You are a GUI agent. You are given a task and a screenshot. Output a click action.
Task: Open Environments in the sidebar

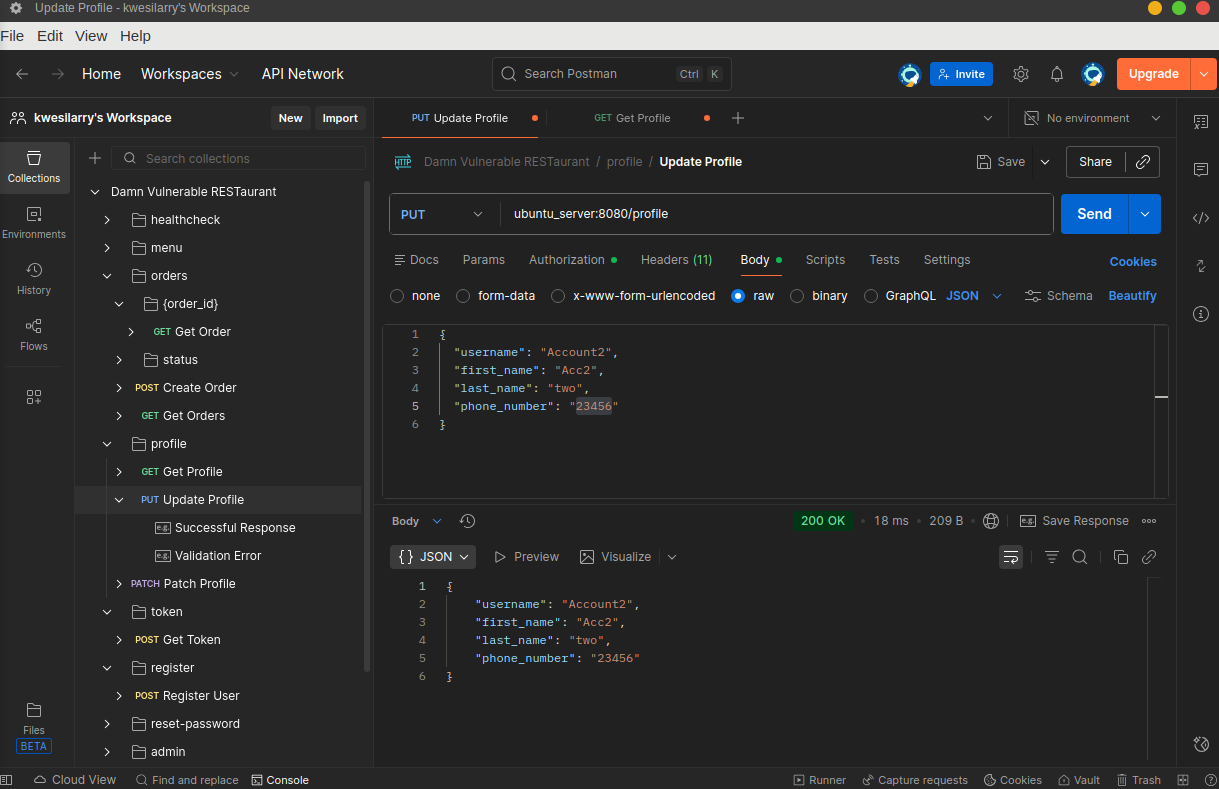(x=34, y=222)
